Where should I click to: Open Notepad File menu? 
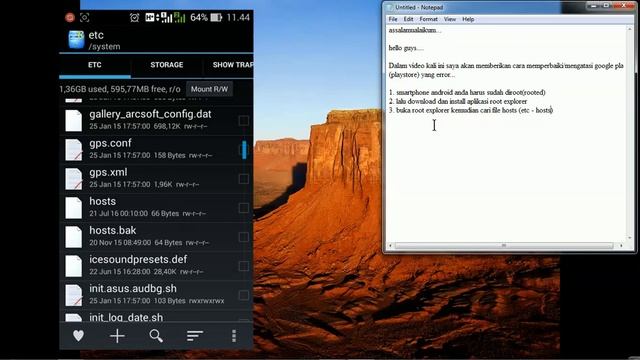click(393, 19)
